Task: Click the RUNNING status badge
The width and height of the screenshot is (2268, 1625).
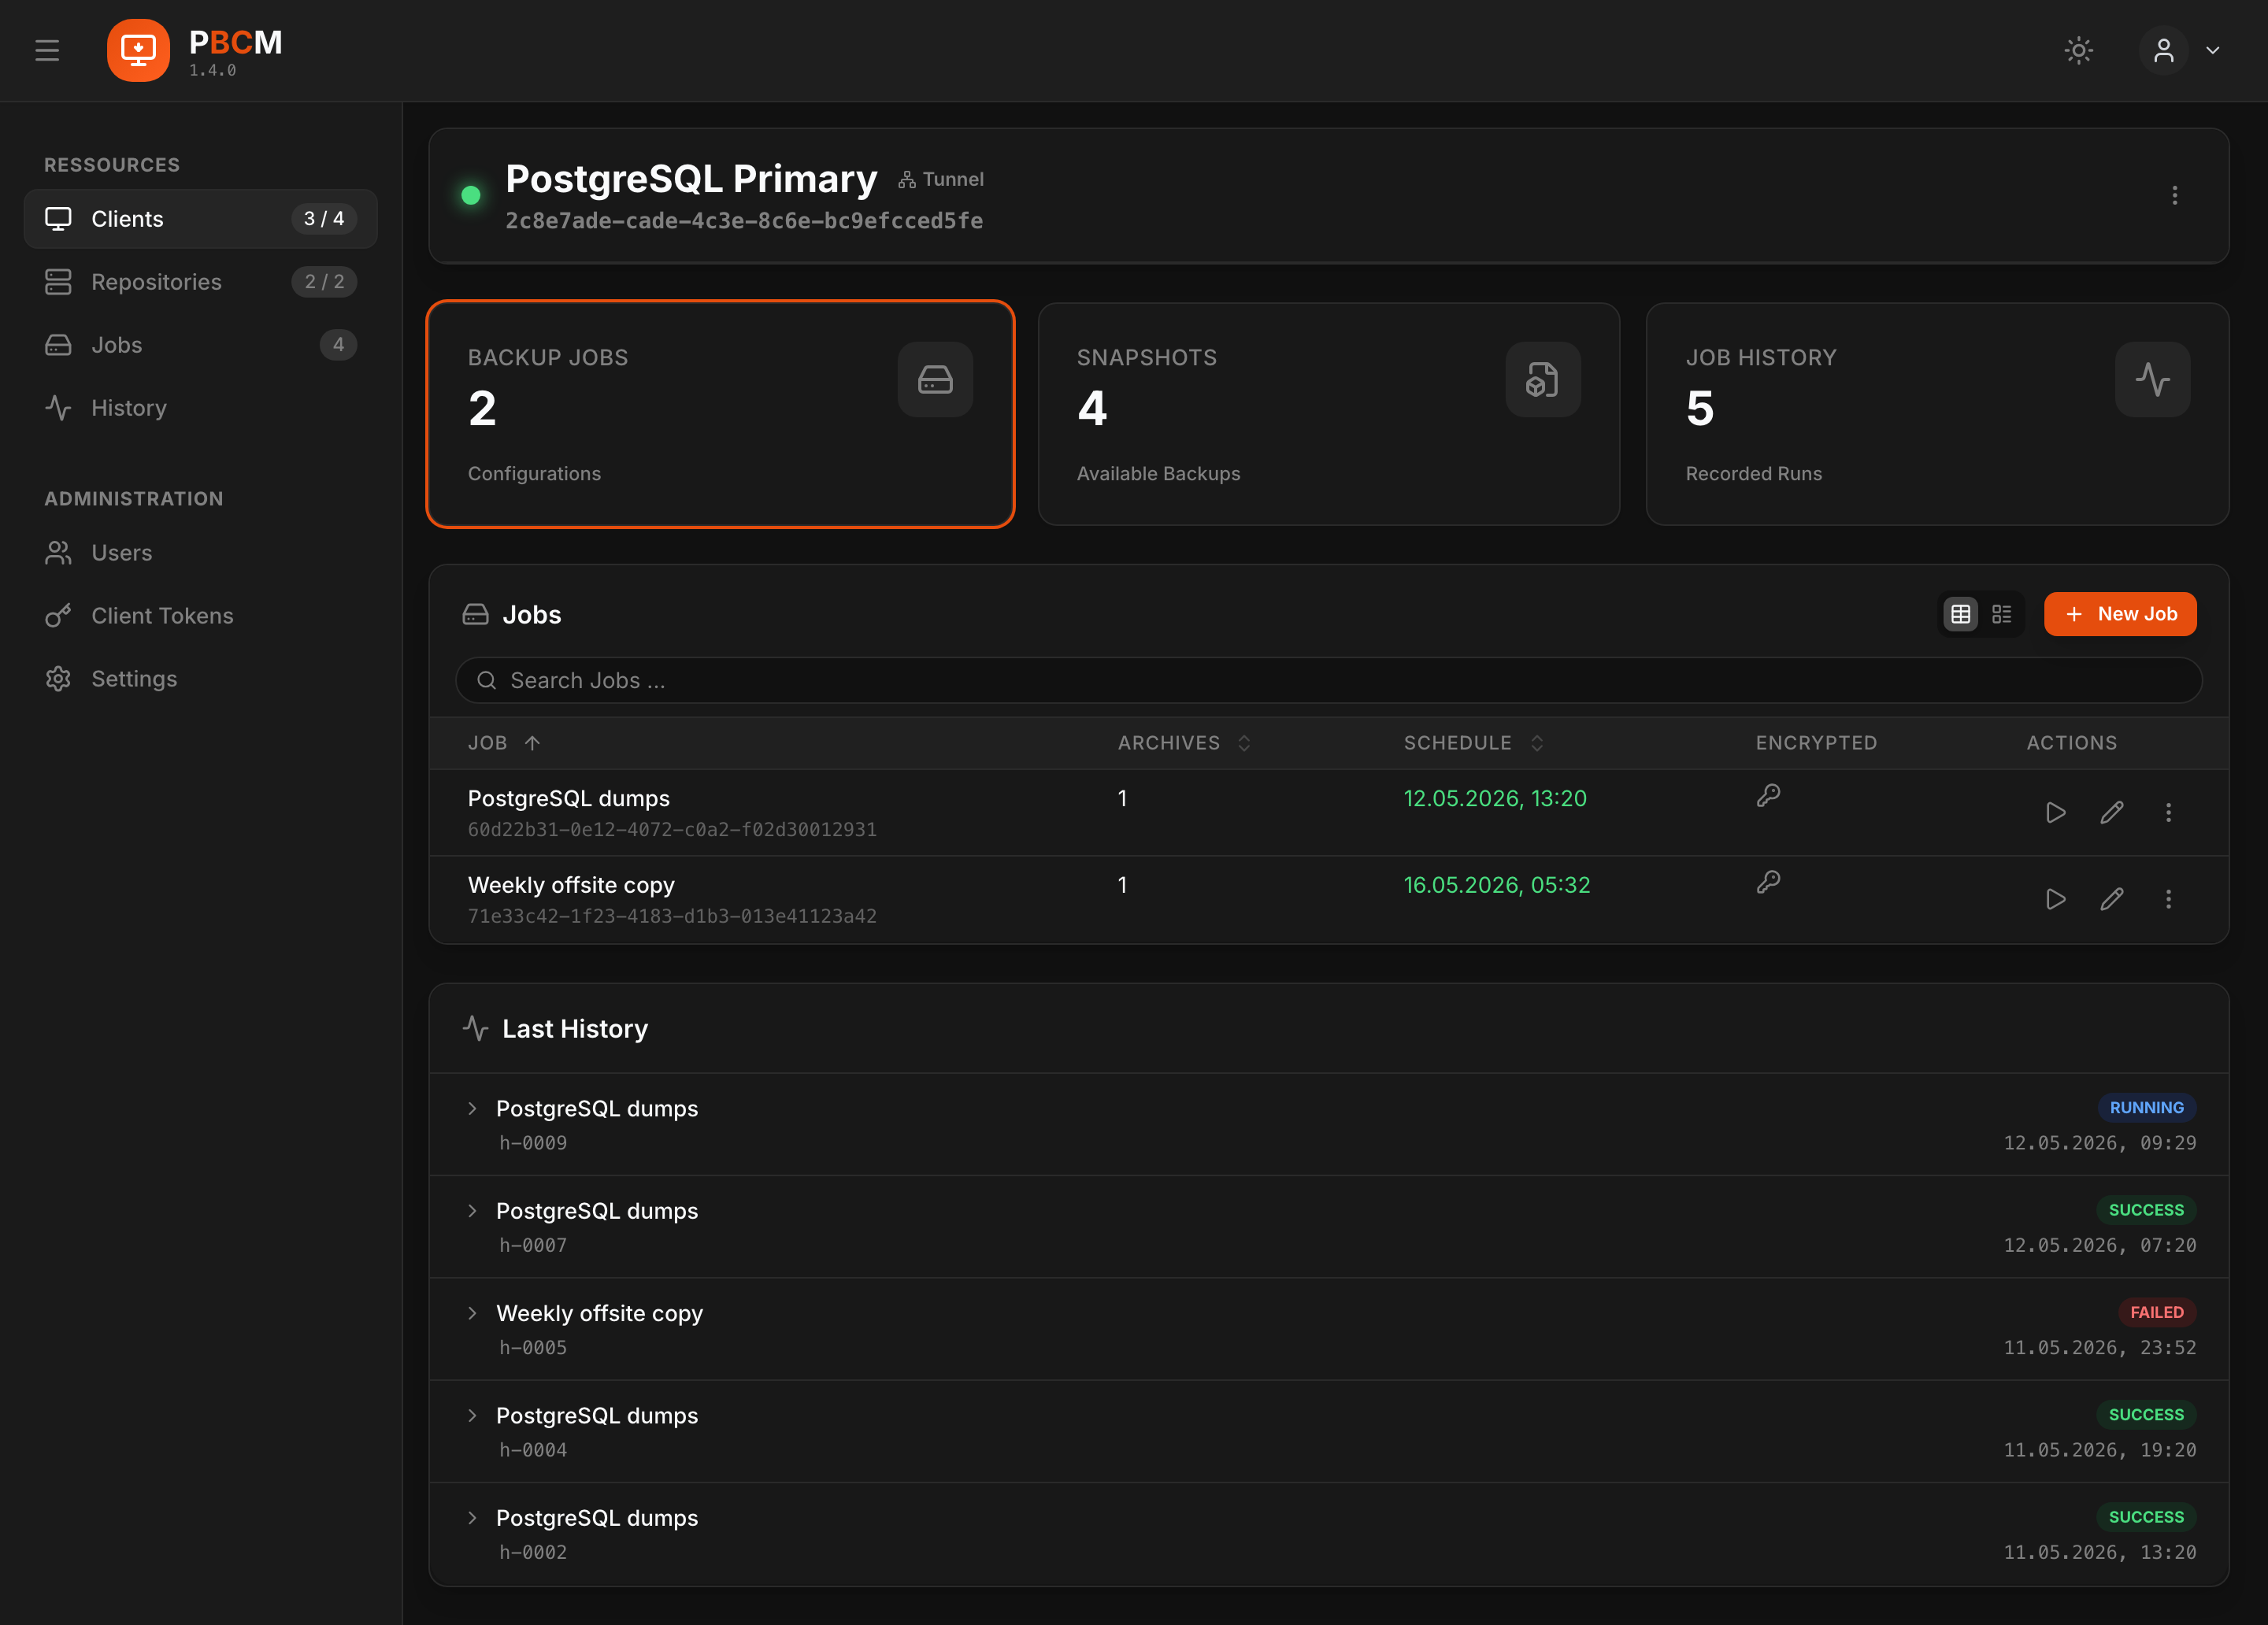Action: point(2146,1107)
